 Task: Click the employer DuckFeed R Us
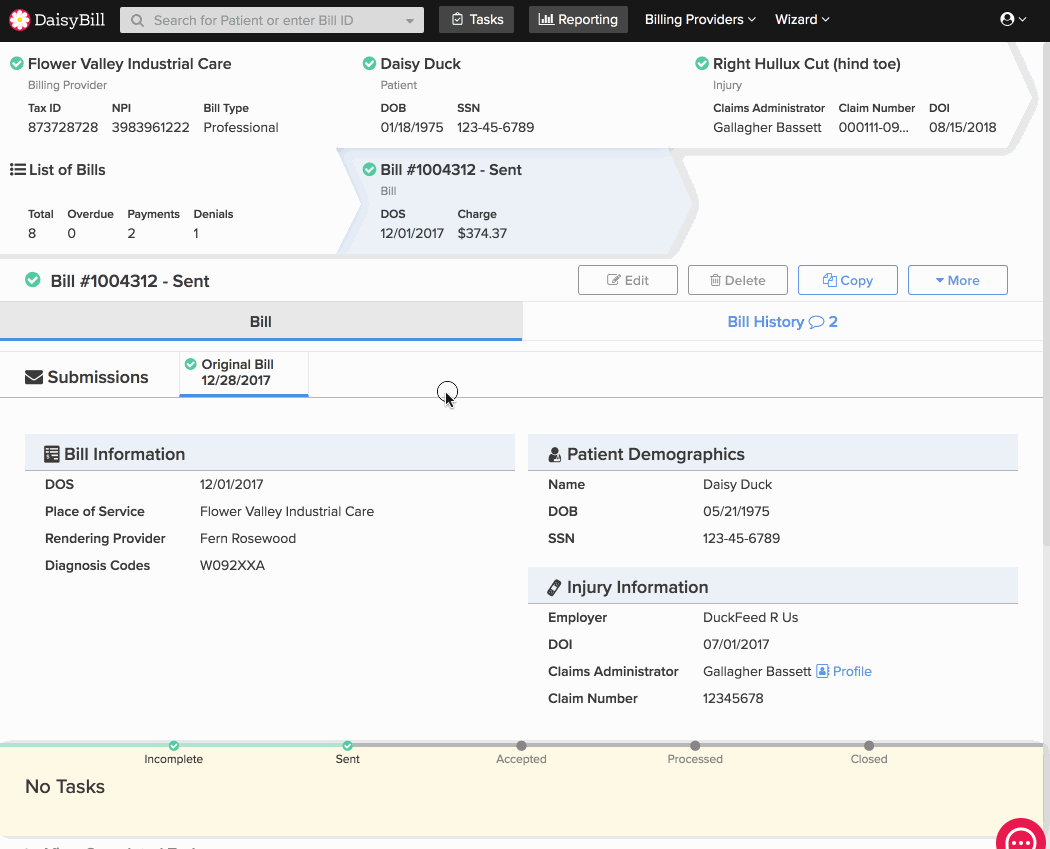[750, 617]
